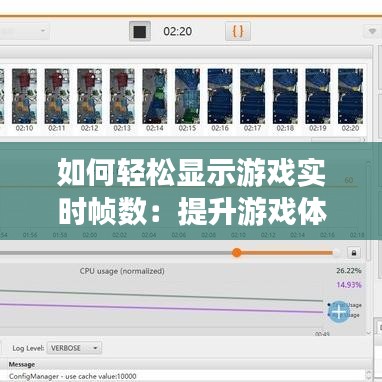
Task: Click the 02:20 elapsed time display
Action: [178, 31]
